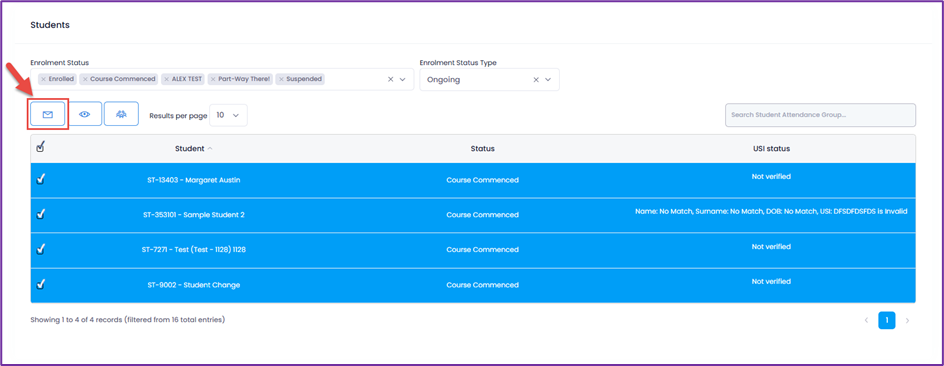Uncheck the Student Change row checkbox
The width and height of the screenshot is (944, 366).
coord(41,284)
